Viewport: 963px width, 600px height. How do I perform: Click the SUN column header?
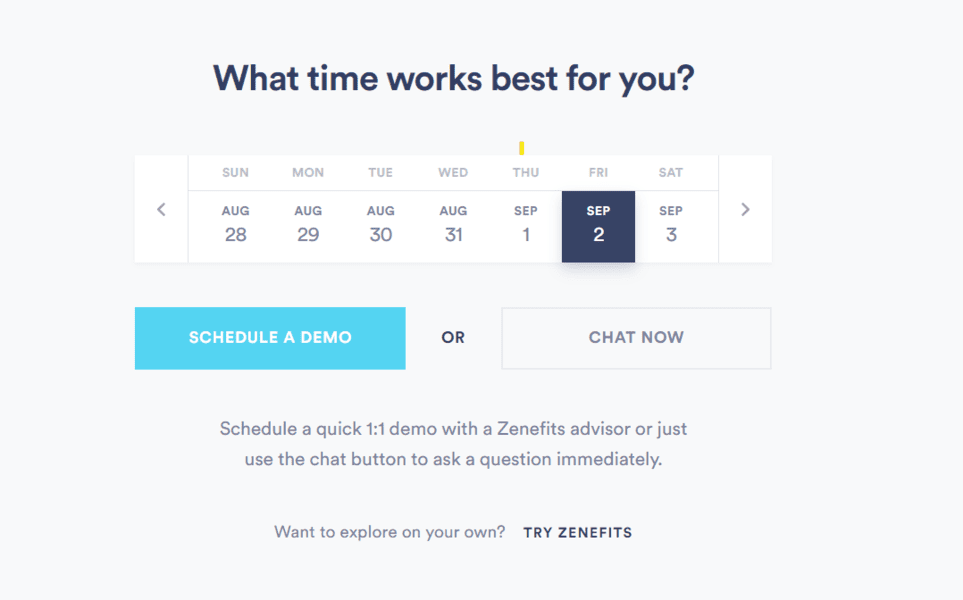(235, 172)
